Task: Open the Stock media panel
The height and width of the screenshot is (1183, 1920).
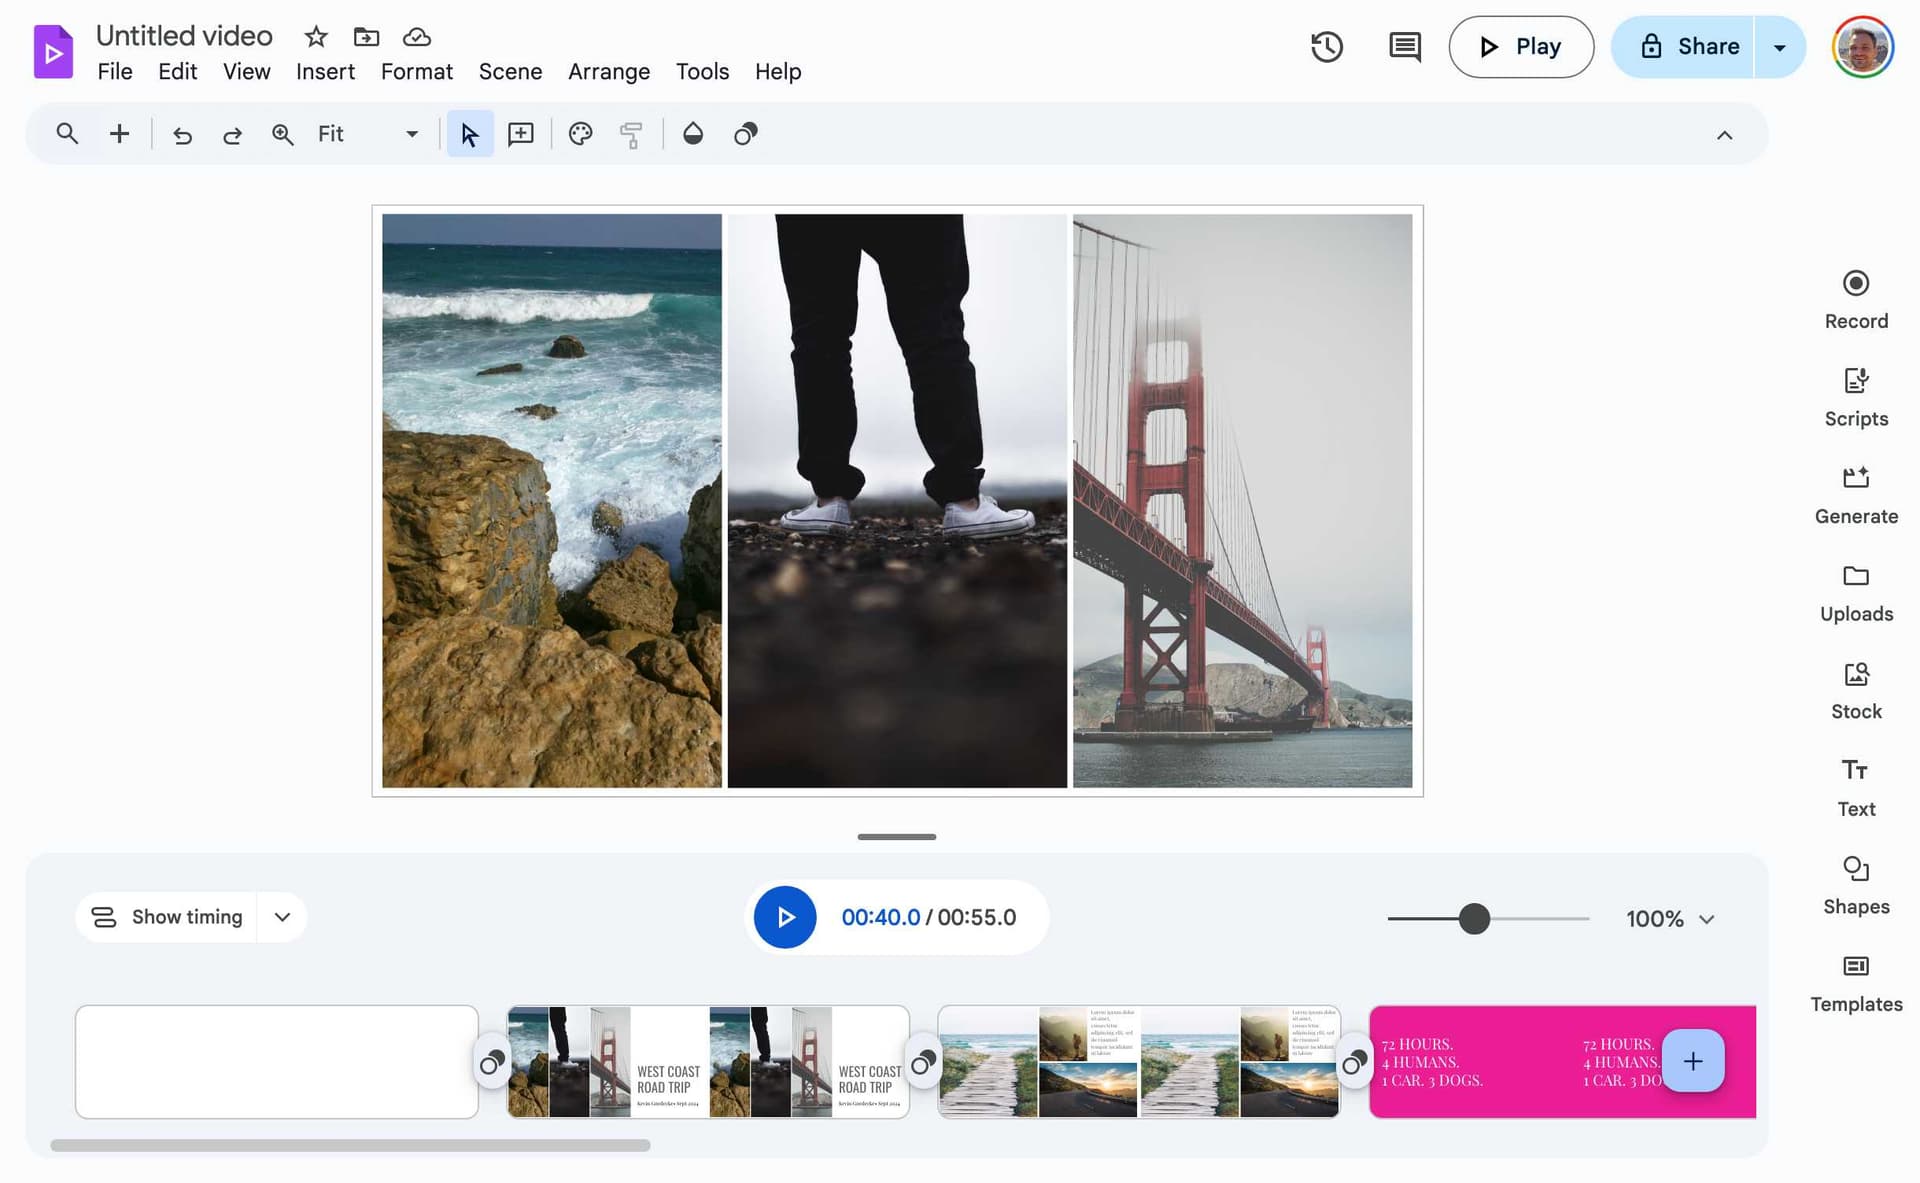Action: click(x=1855, y=690)
